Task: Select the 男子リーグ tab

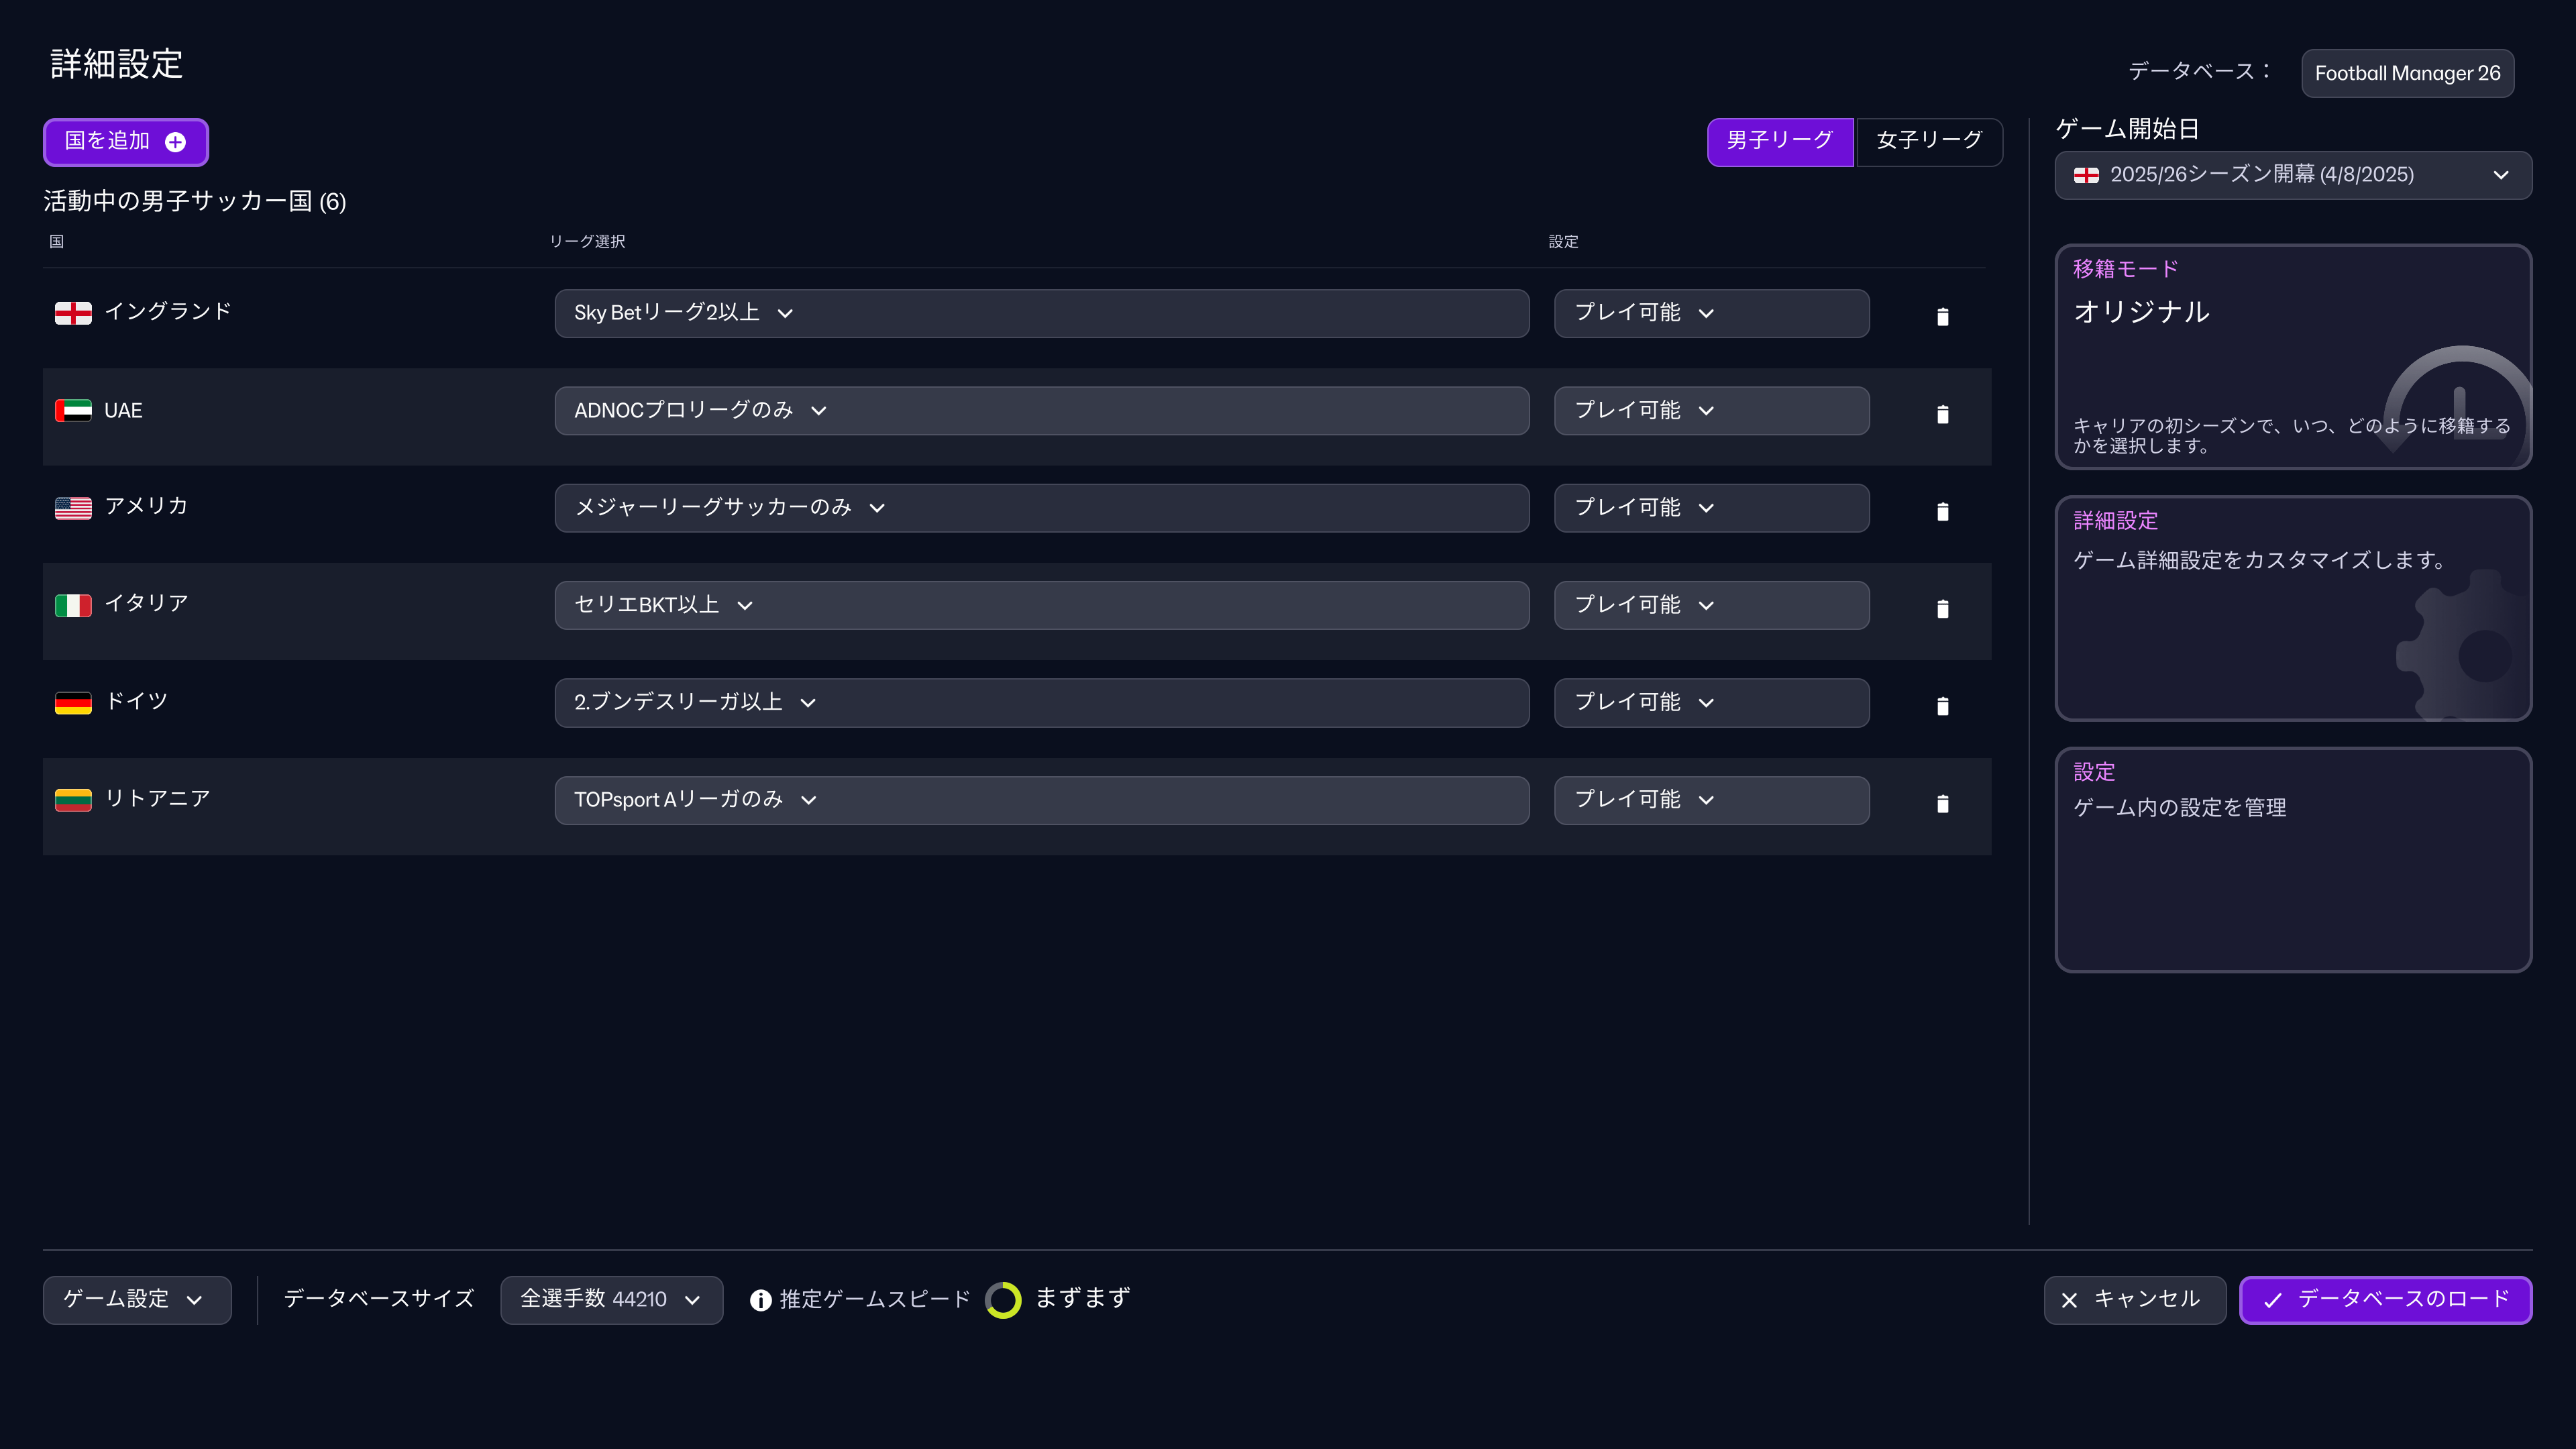Action: tap(1779, 141)
